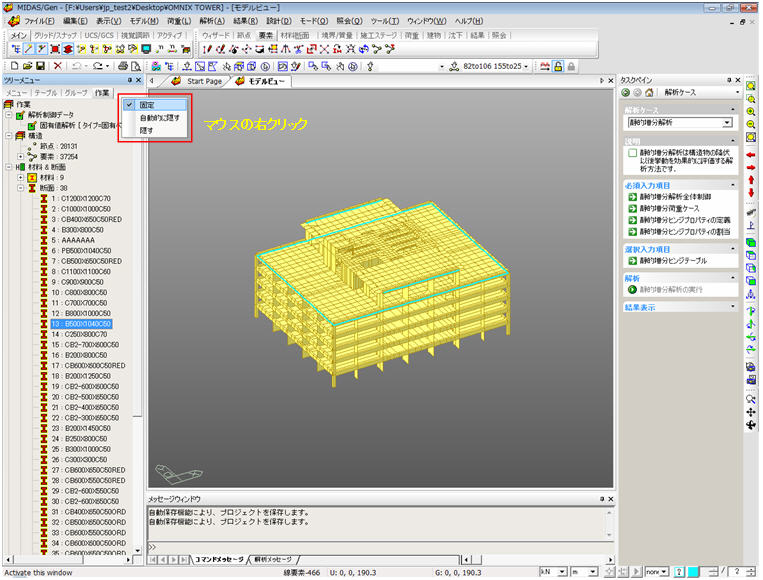The image size is (763, 580).
Task: Click the monitor display icon in main toolbar
Action: click(x=146, y=49)
